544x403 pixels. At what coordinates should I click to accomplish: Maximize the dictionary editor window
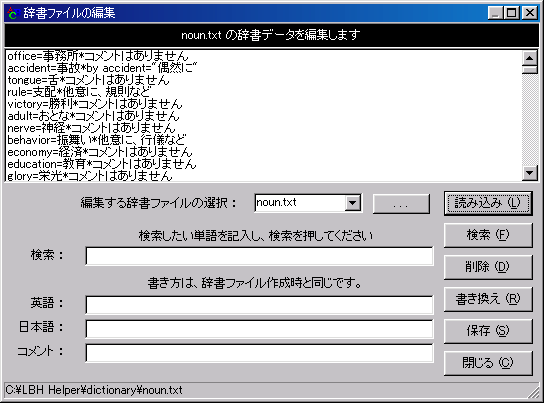[x=511, y=13]
